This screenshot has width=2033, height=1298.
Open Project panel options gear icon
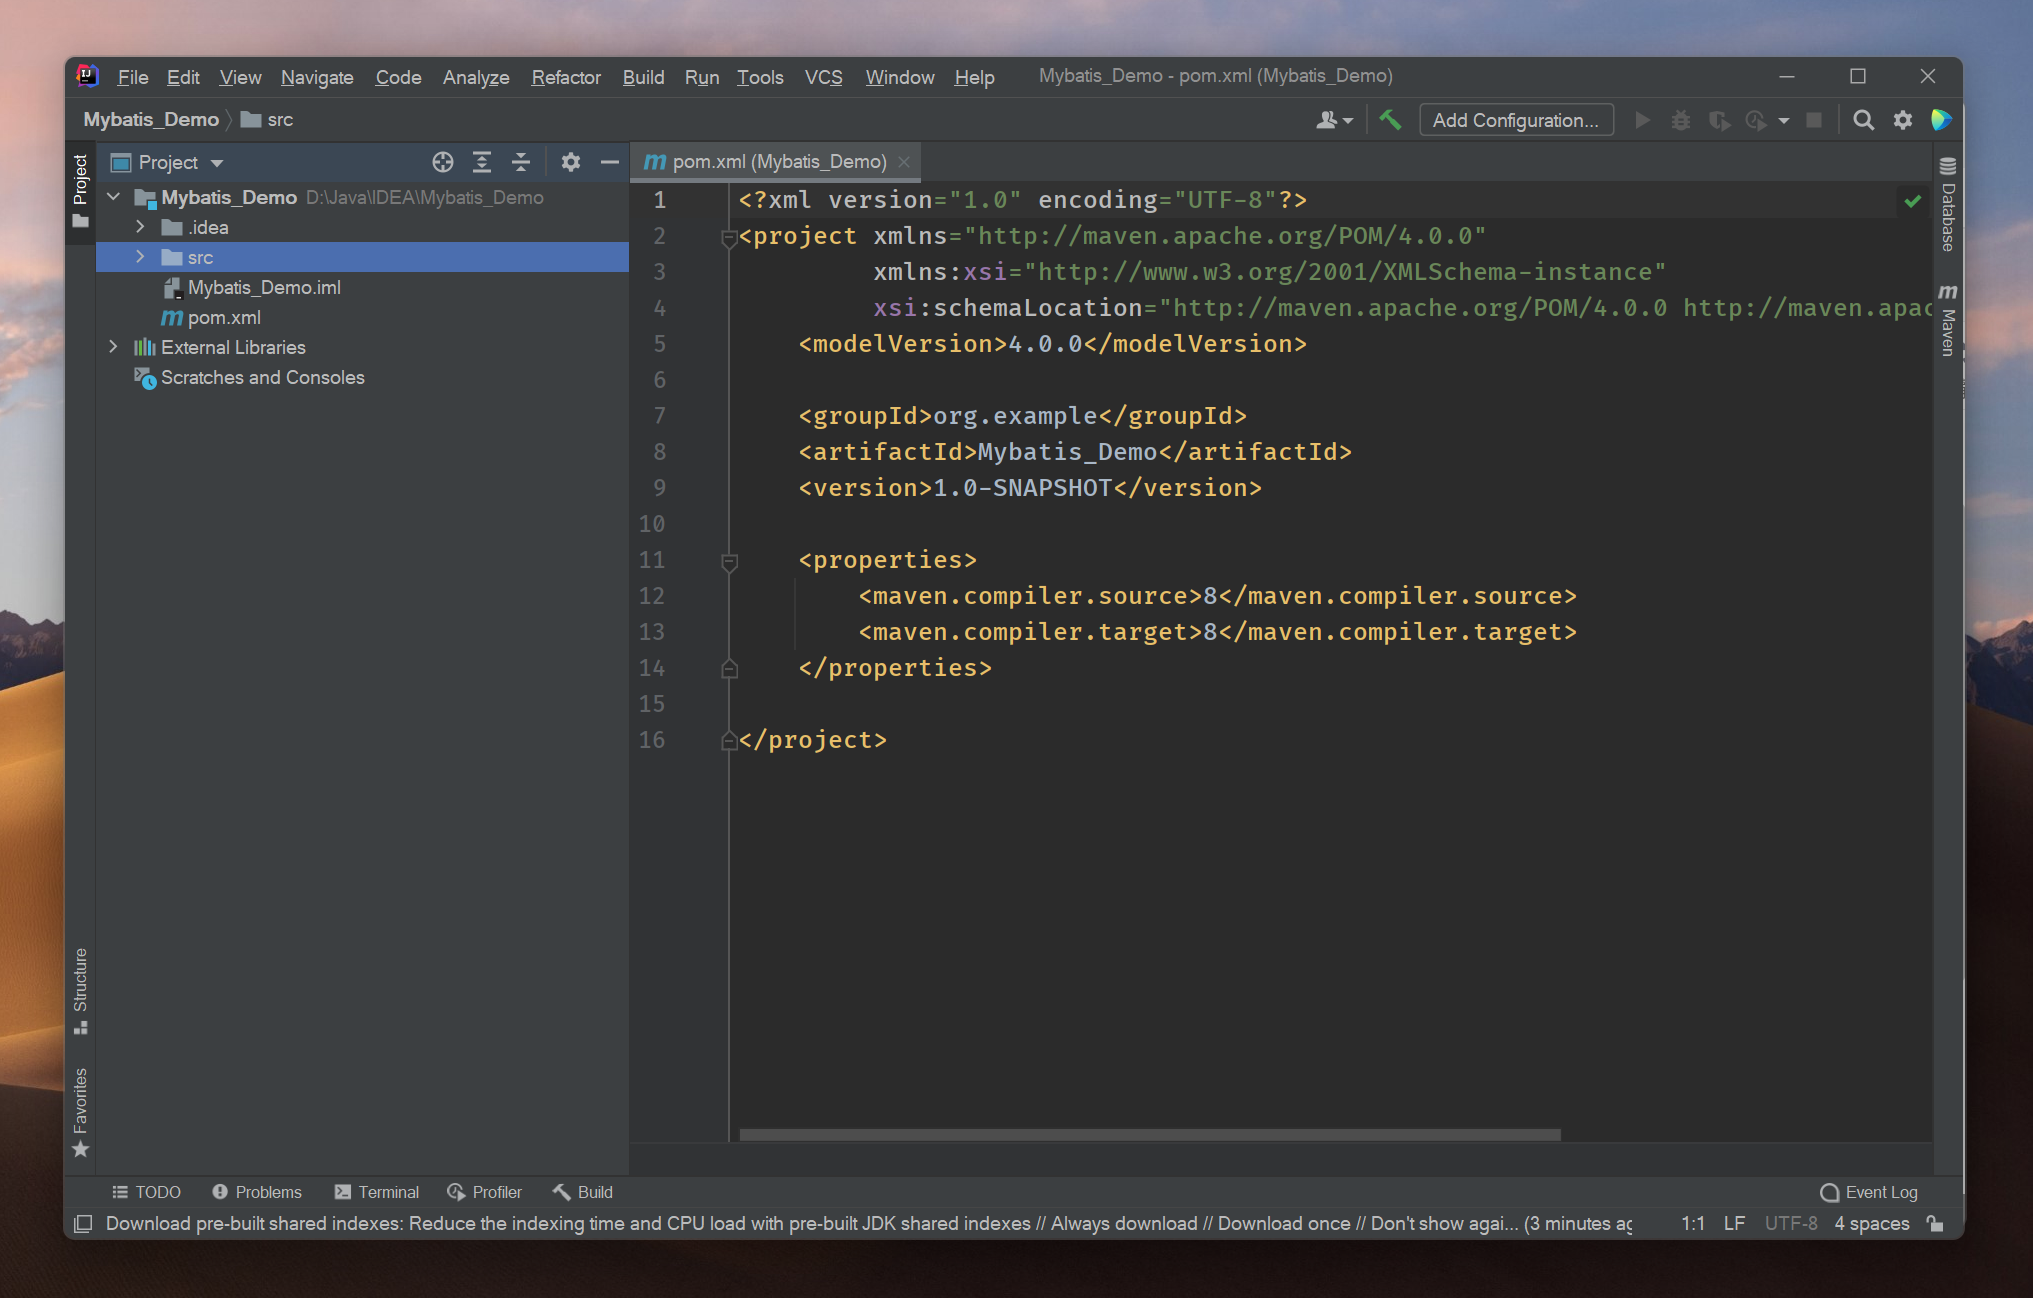coord(570,162)
